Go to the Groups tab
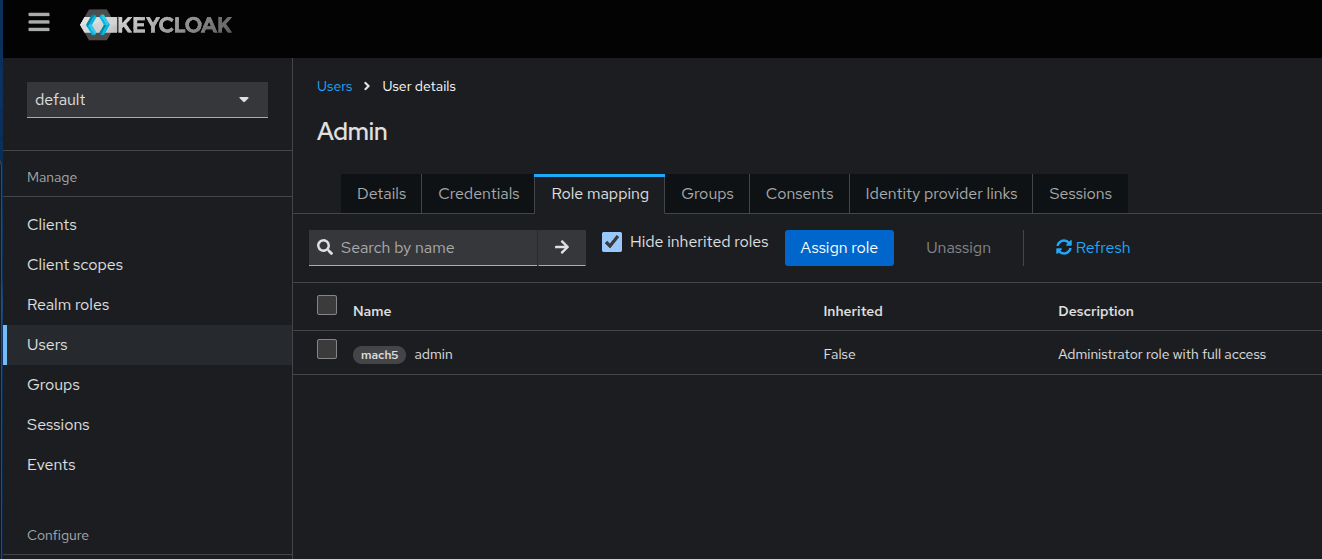Screen dimensions: 1322x559 coord(707,194)
